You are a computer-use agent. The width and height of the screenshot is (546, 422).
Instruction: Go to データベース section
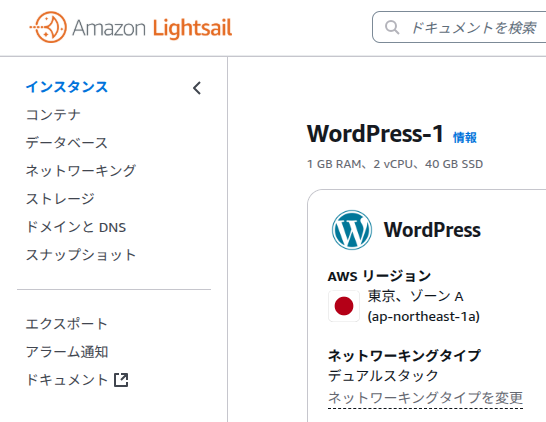coord(67,143)
